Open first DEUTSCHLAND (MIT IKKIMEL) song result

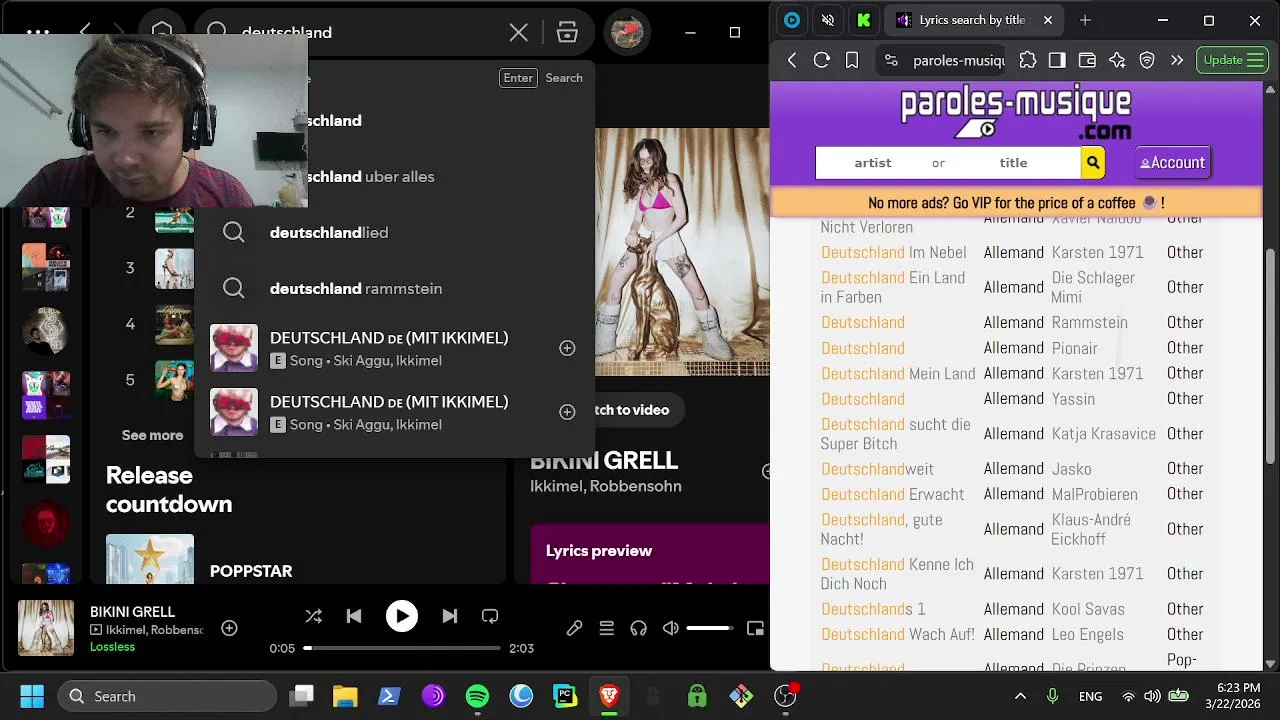click(x=394, y=348)
